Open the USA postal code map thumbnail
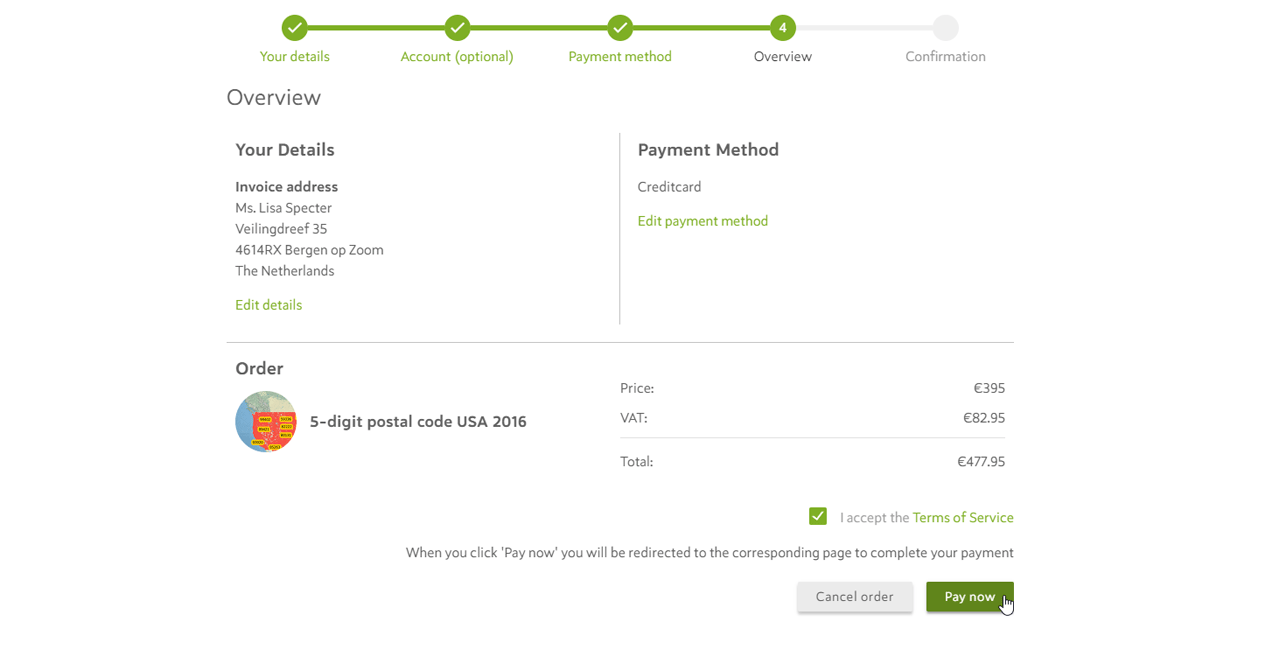 [266, 421]
